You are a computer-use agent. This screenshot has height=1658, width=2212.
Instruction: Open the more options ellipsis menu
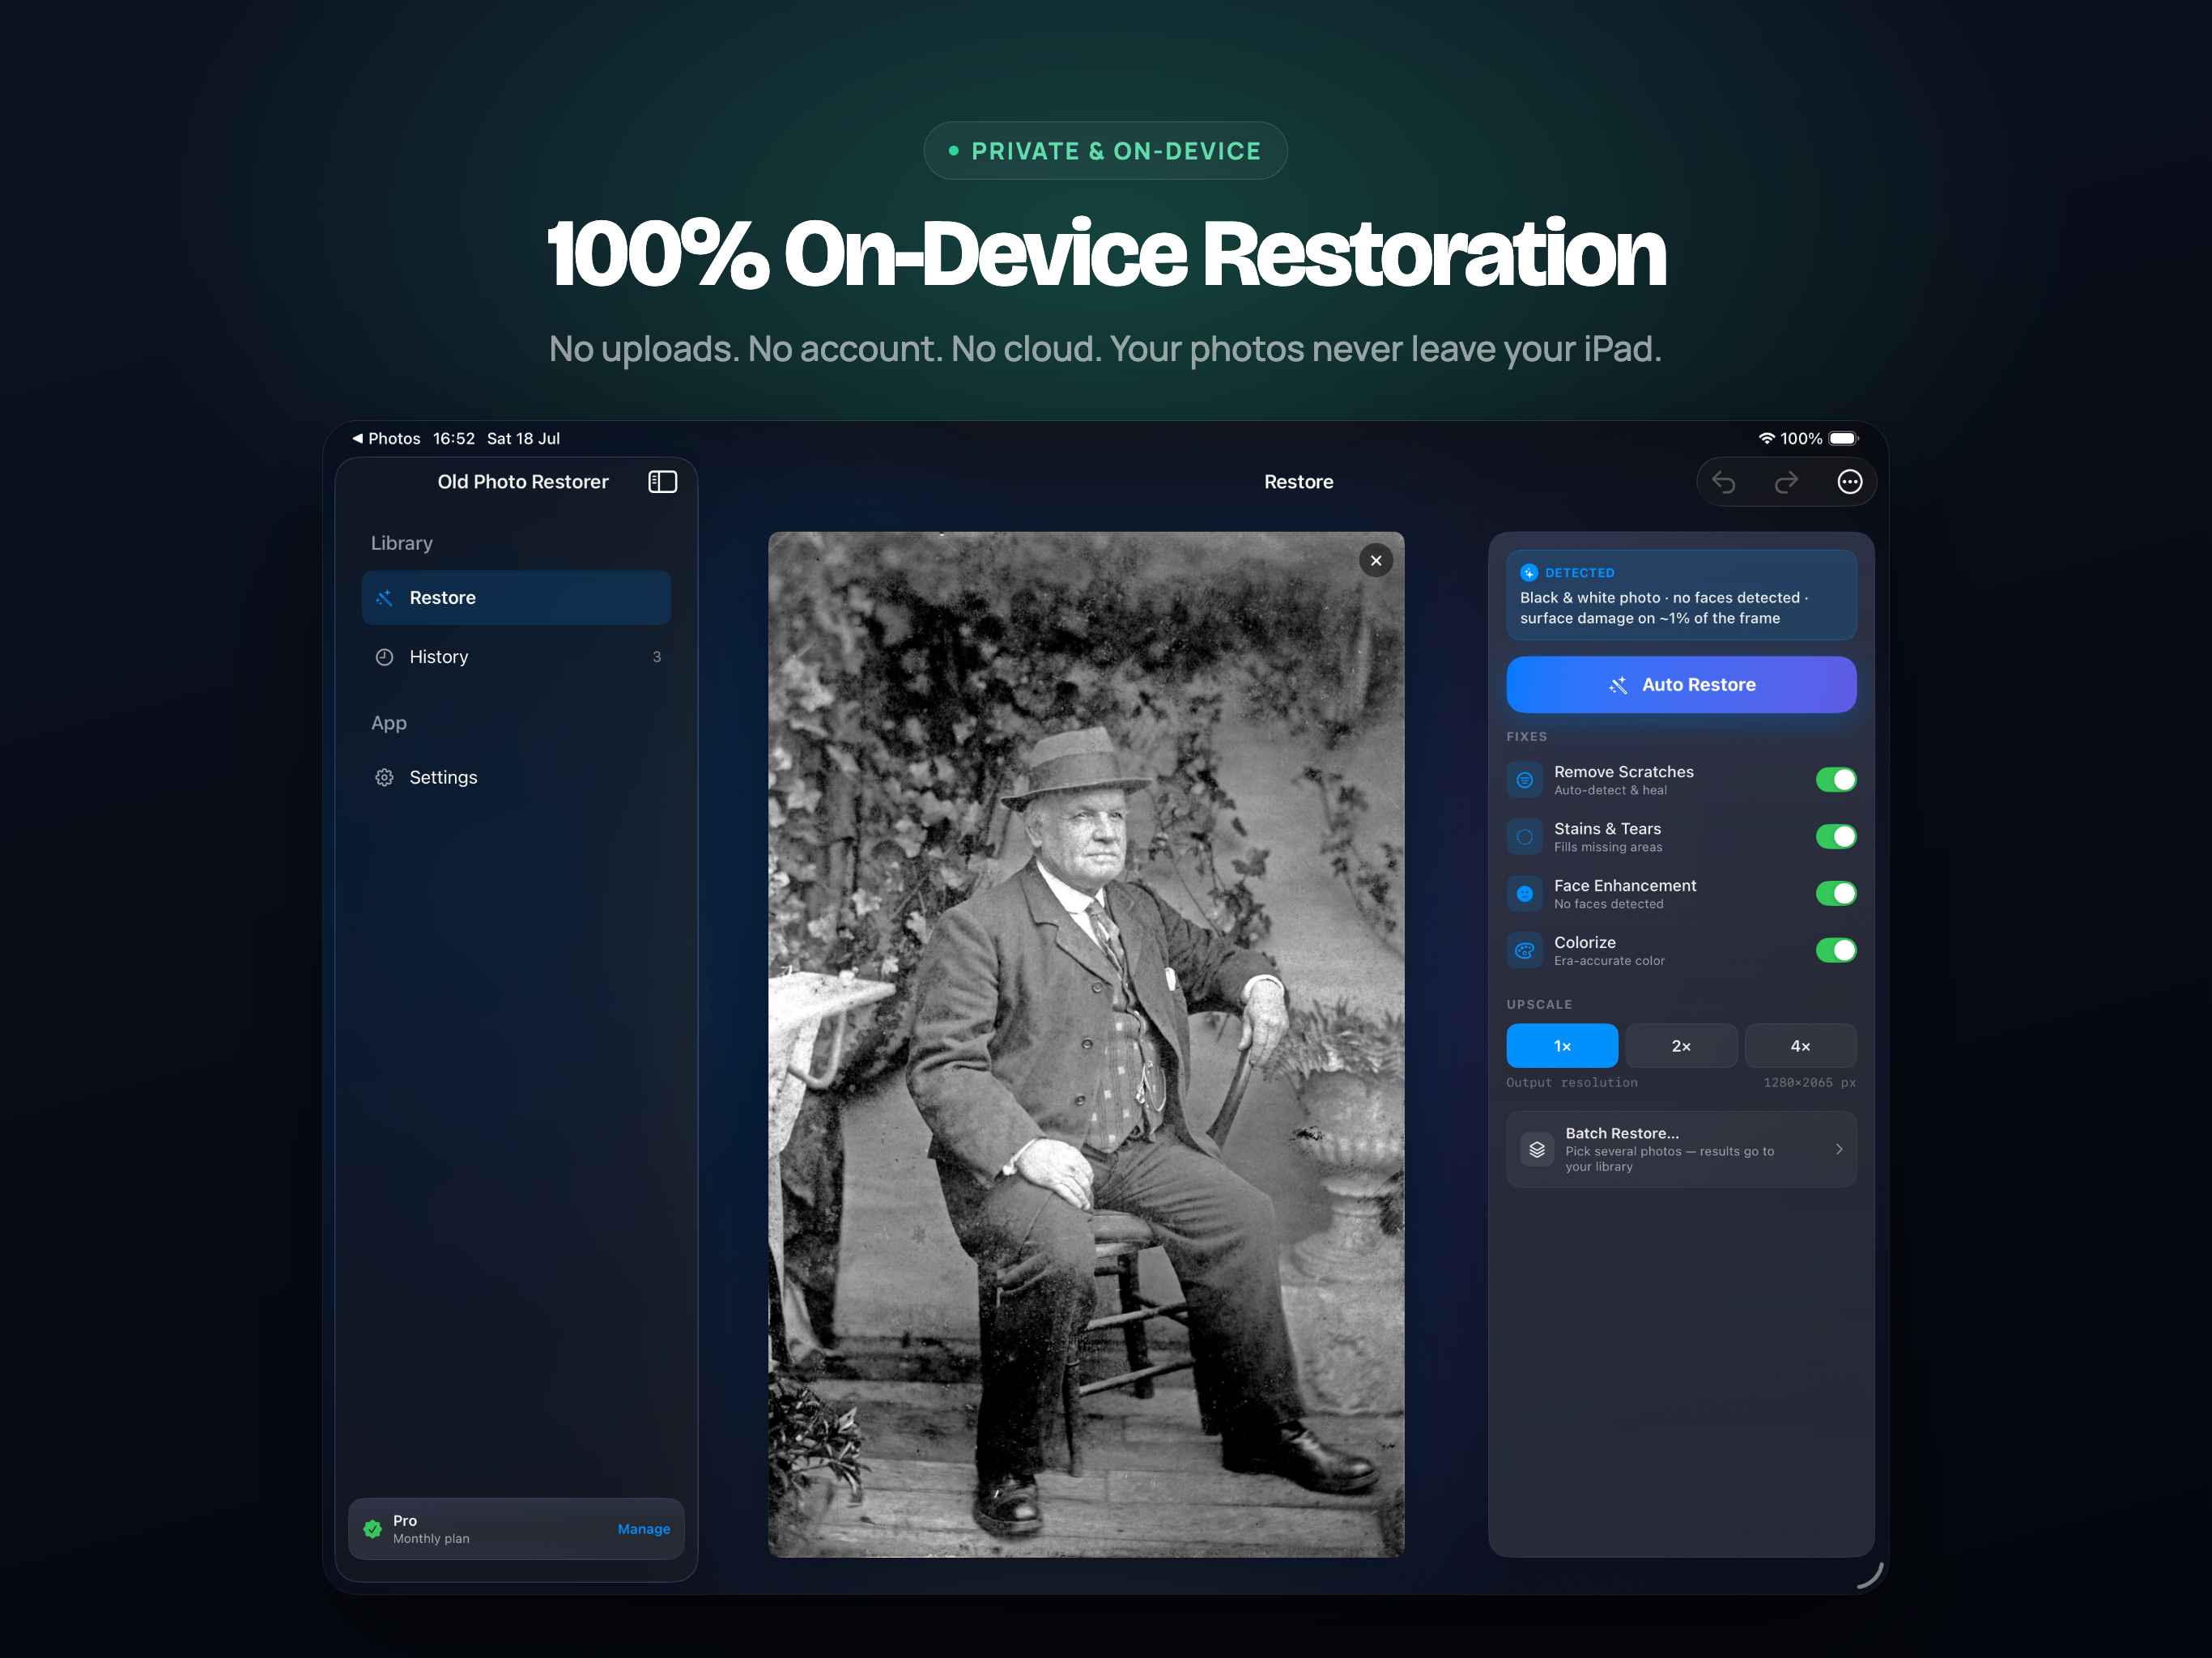(1850, 482)
